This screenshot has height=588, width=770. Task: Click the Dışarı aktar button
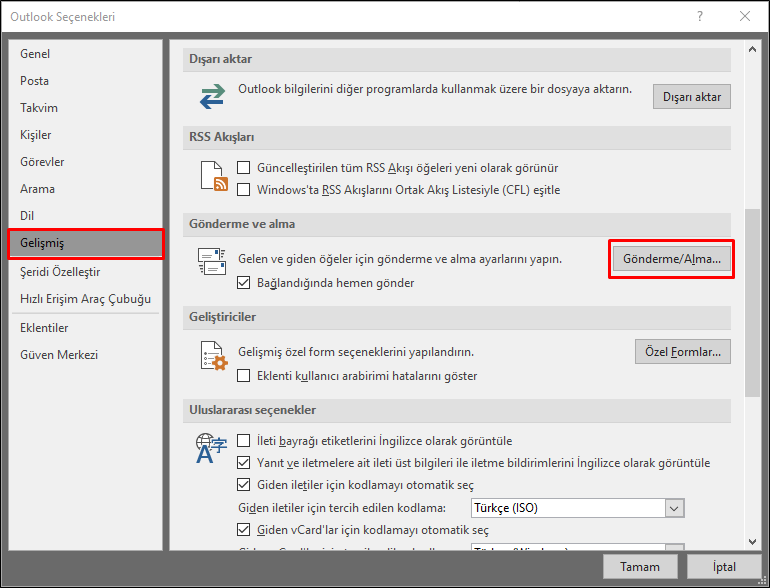691,97
